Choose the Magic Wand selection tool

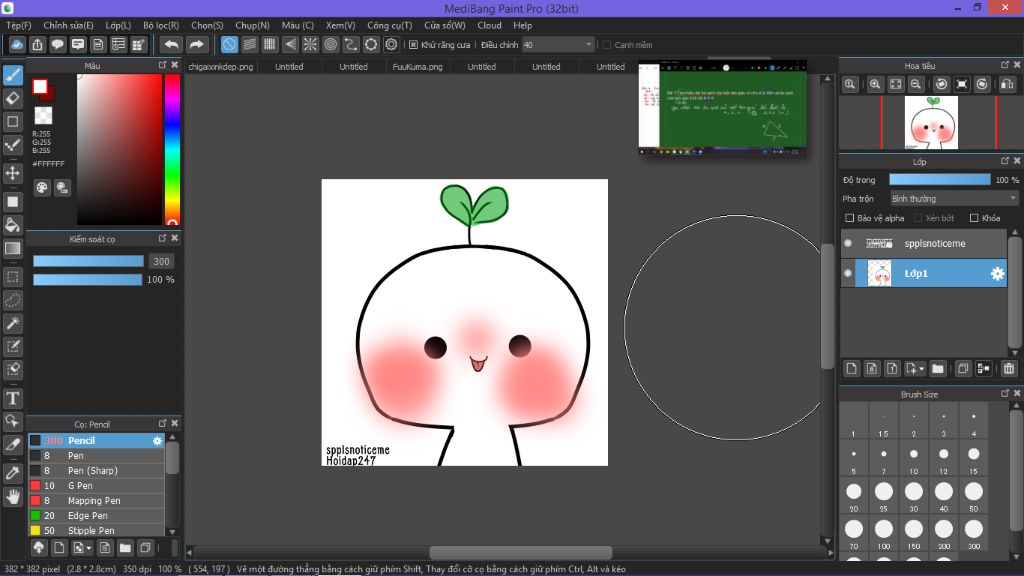pos(13,323)
